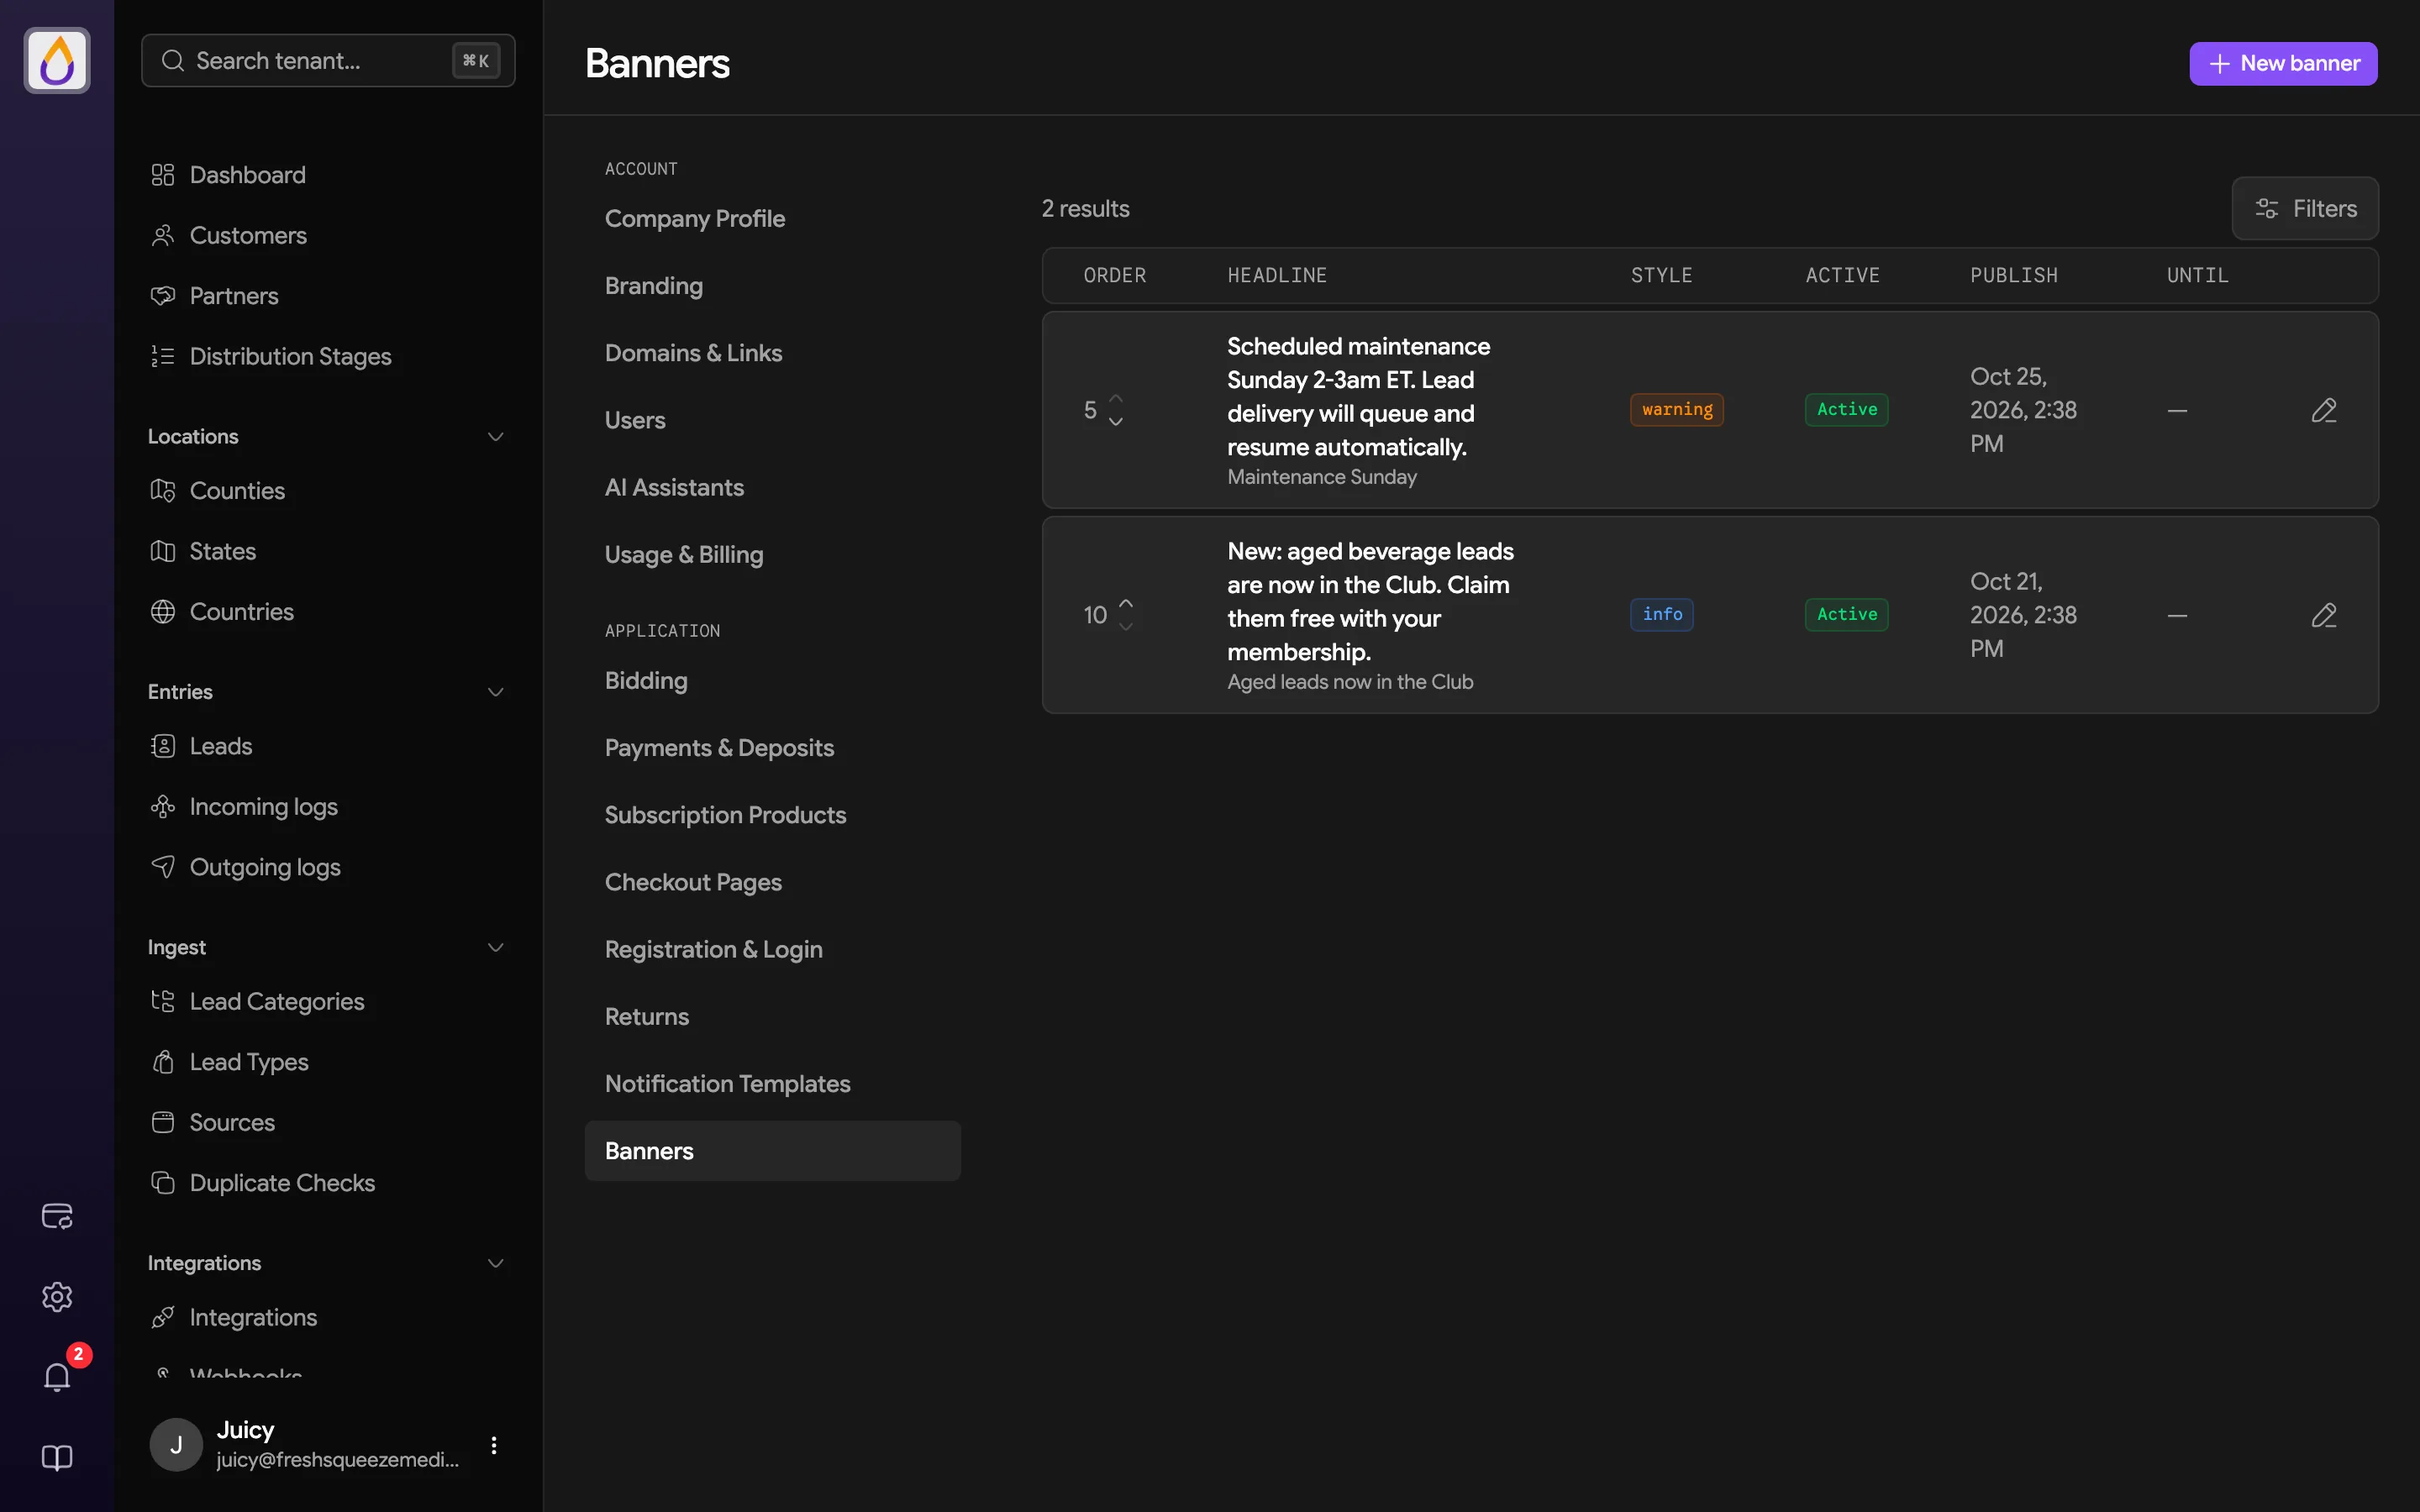Open the billing card icon in left rail

click(57, 1216)
